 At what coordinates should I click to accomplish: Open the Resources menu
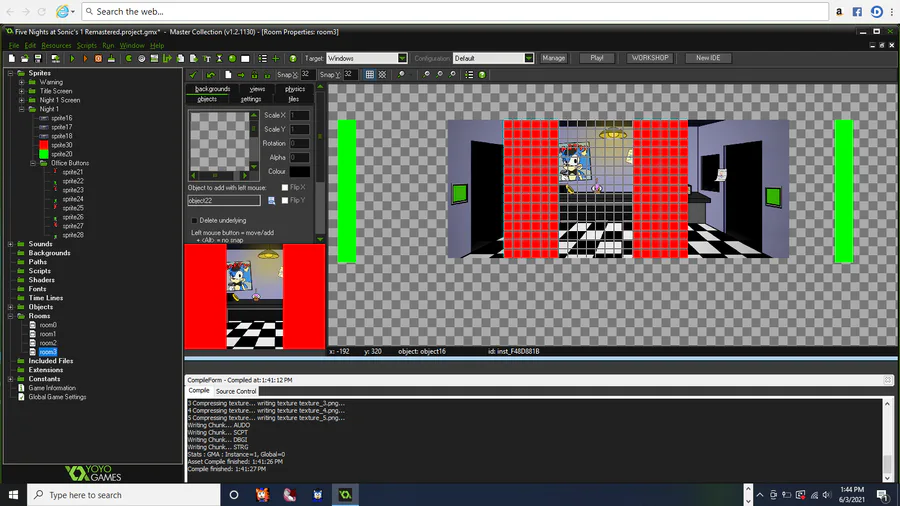tap(56, 45)
